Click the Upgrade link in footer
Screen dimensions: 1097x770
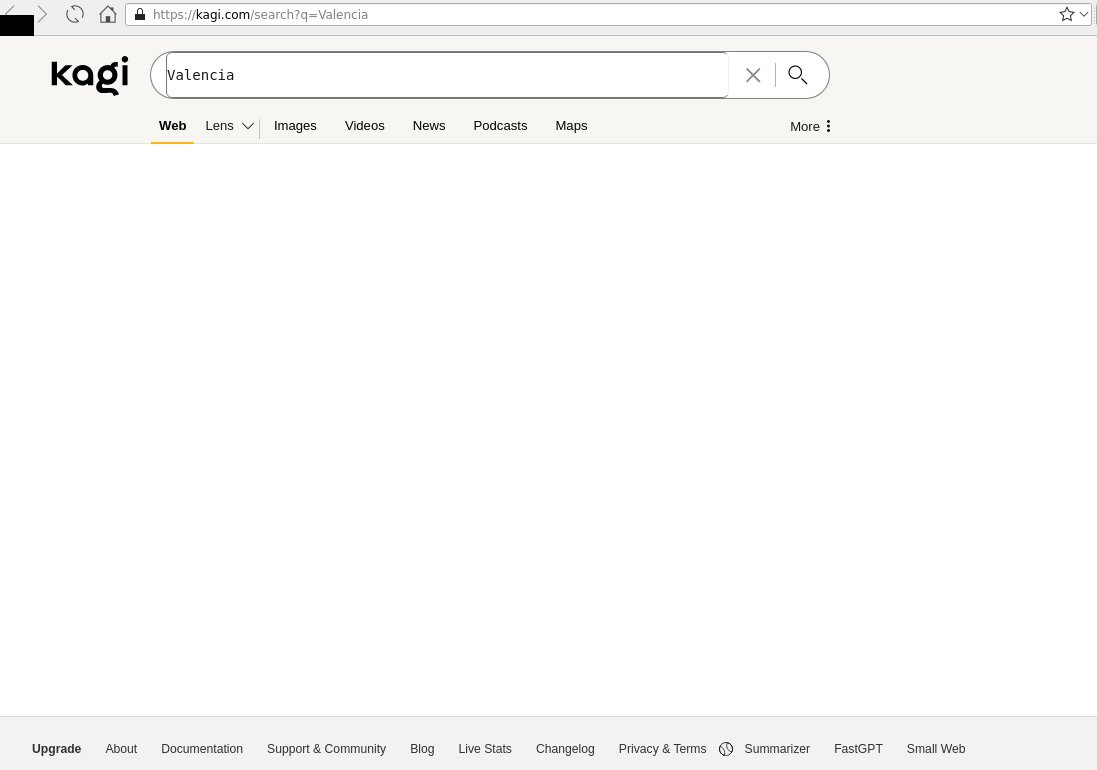click(x=56, y=749)
